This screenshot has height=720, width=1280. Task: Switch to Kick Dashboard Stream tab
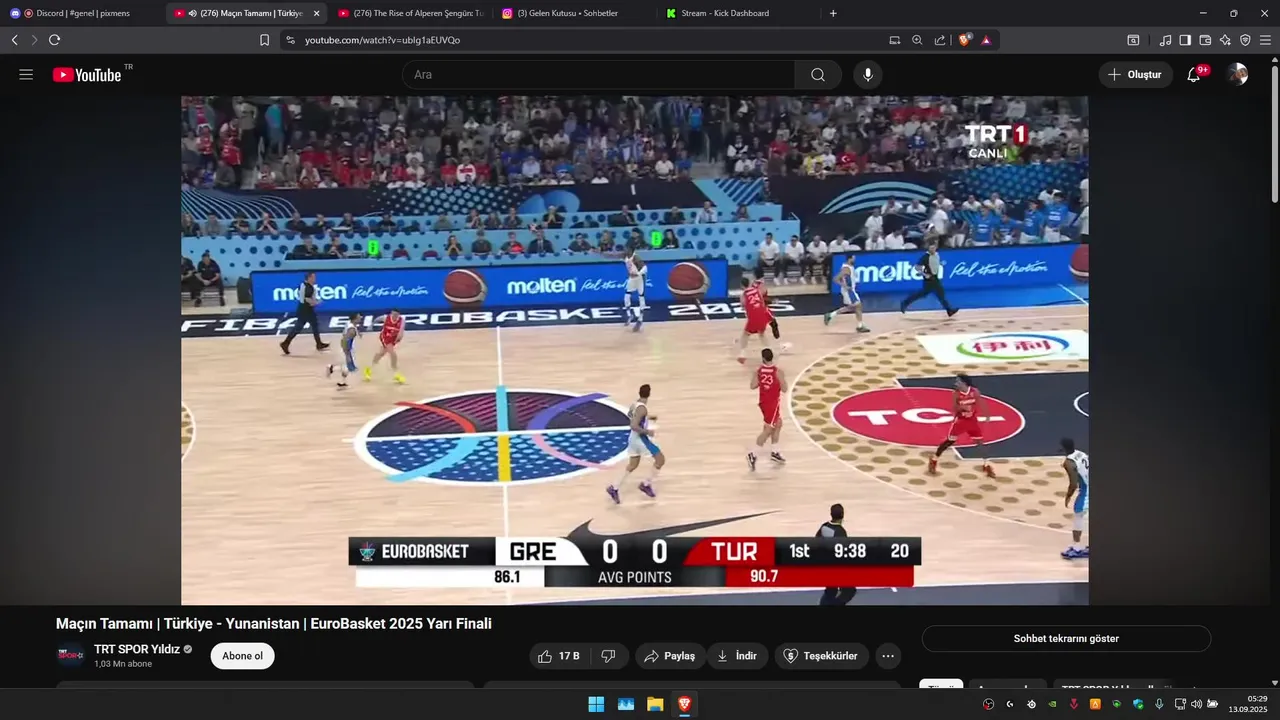[737, 13]
